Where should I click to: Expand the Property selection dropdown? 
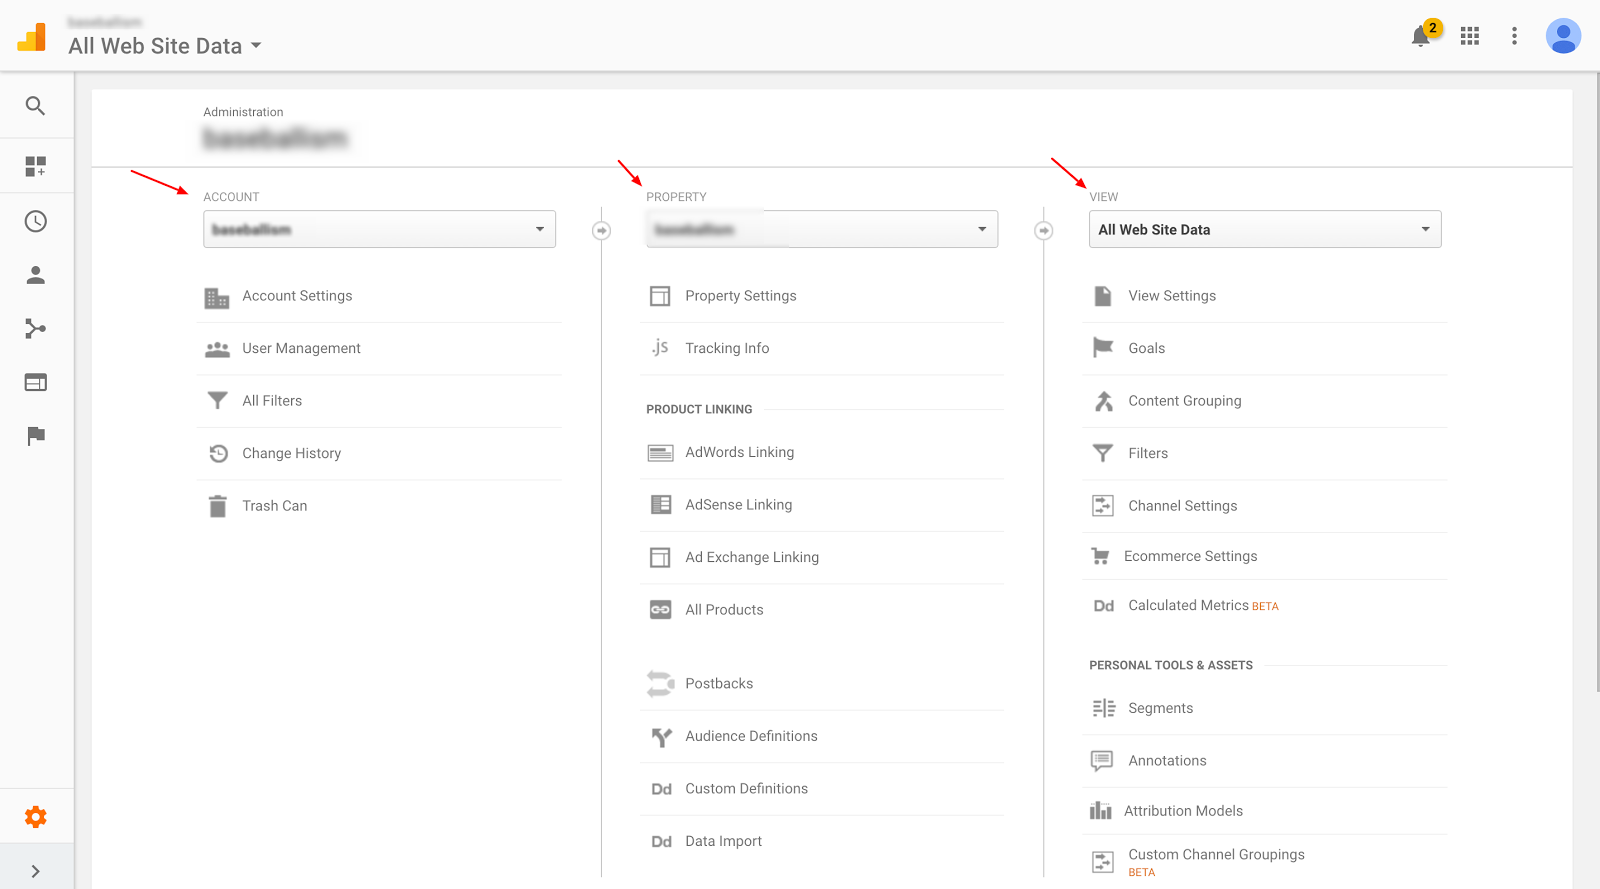tap(822, 229)
